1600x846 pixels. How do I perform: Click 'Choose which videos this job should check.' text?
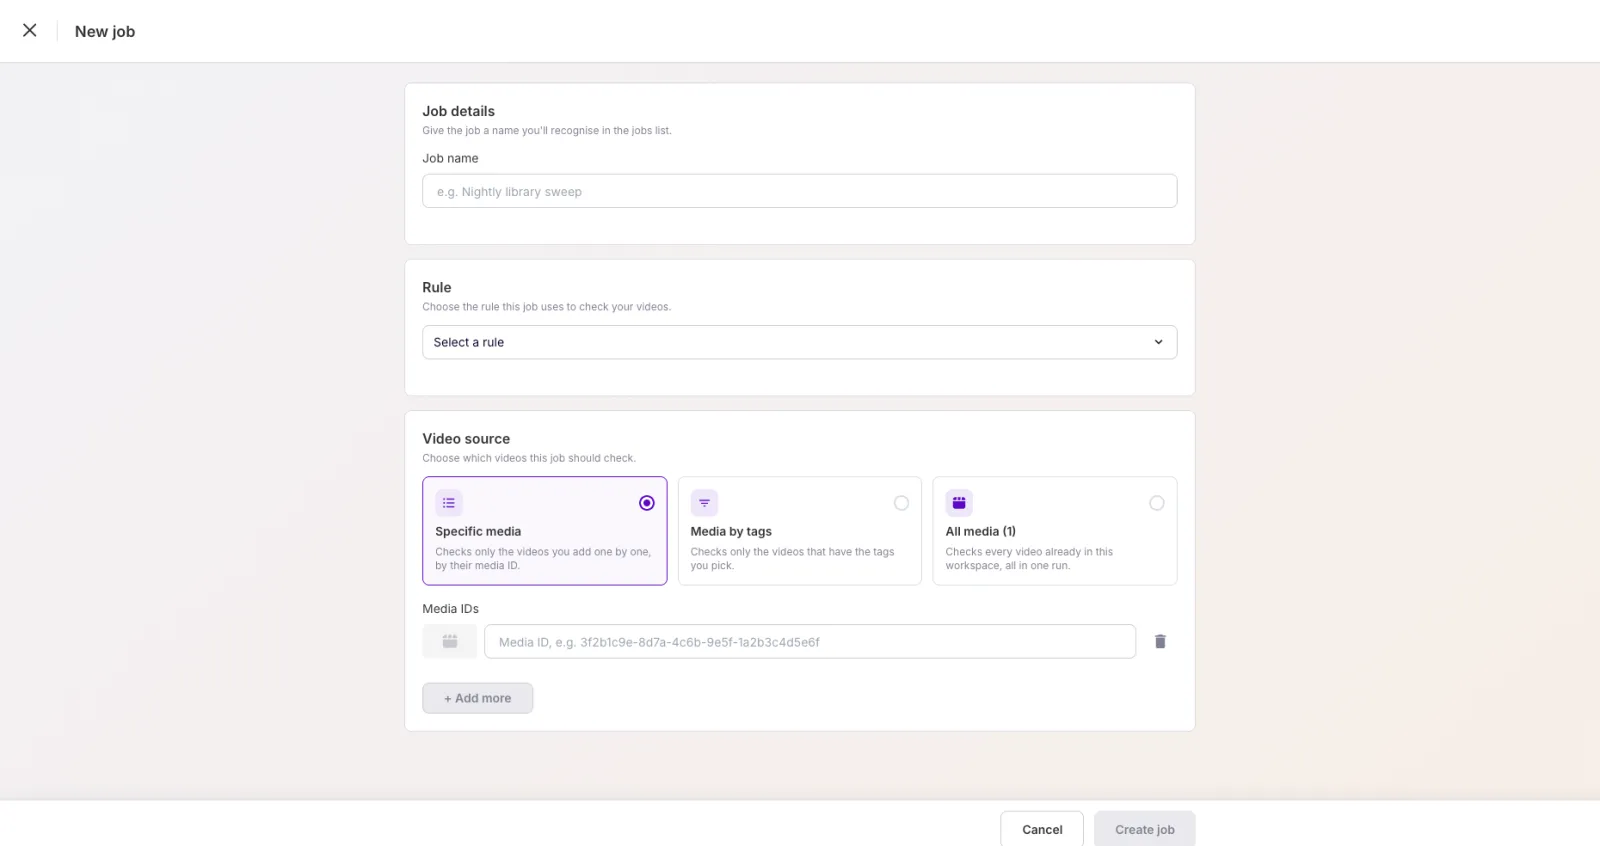tap(529, 458)
